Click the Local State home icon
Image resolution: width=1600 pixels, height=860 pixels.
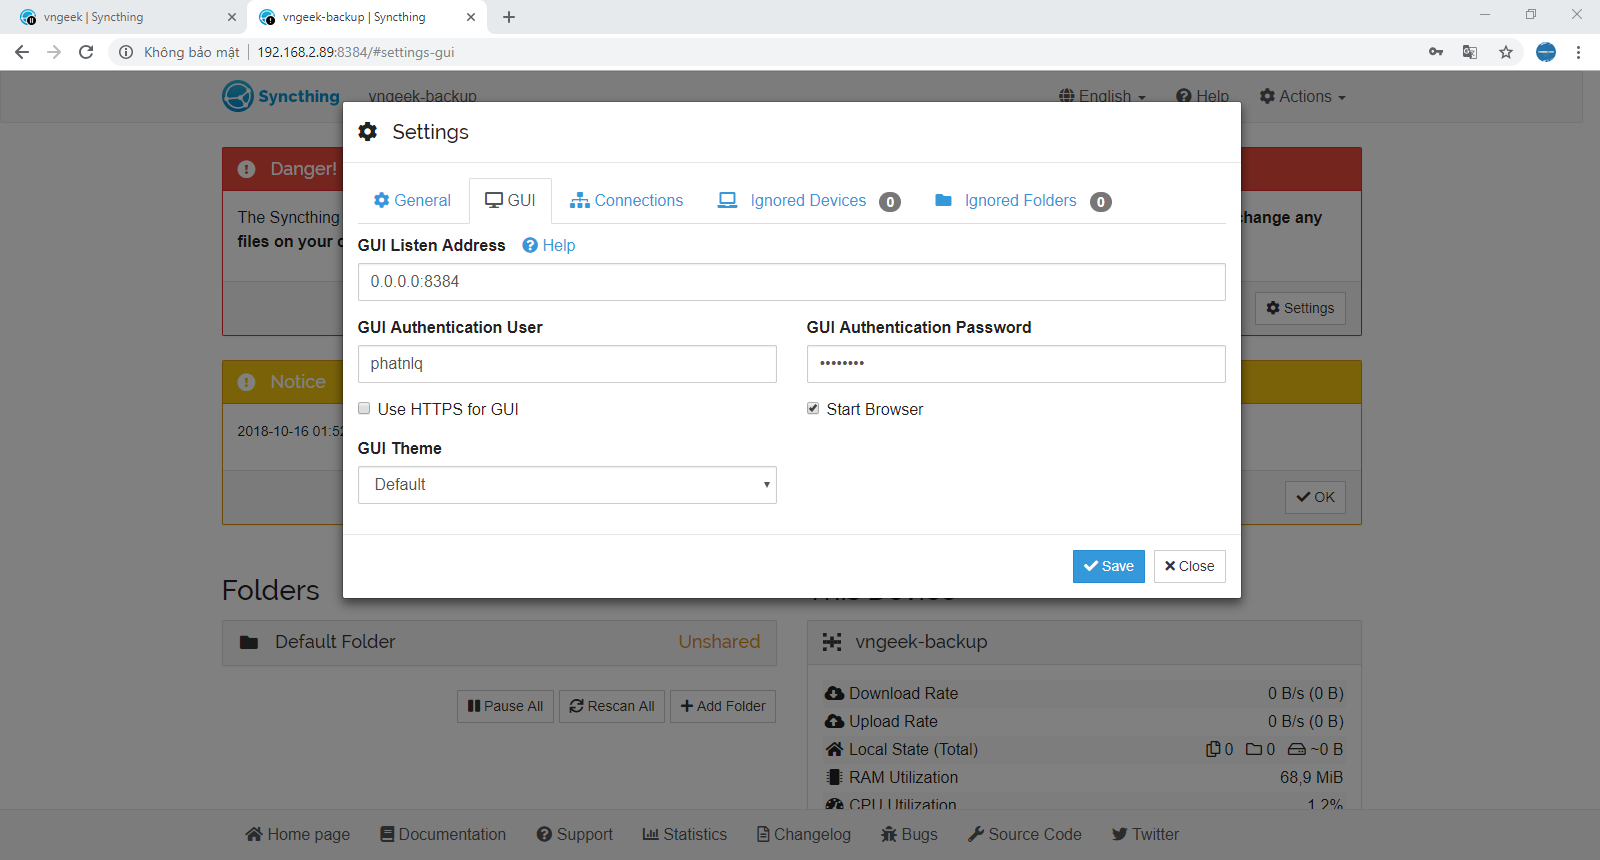834,749
